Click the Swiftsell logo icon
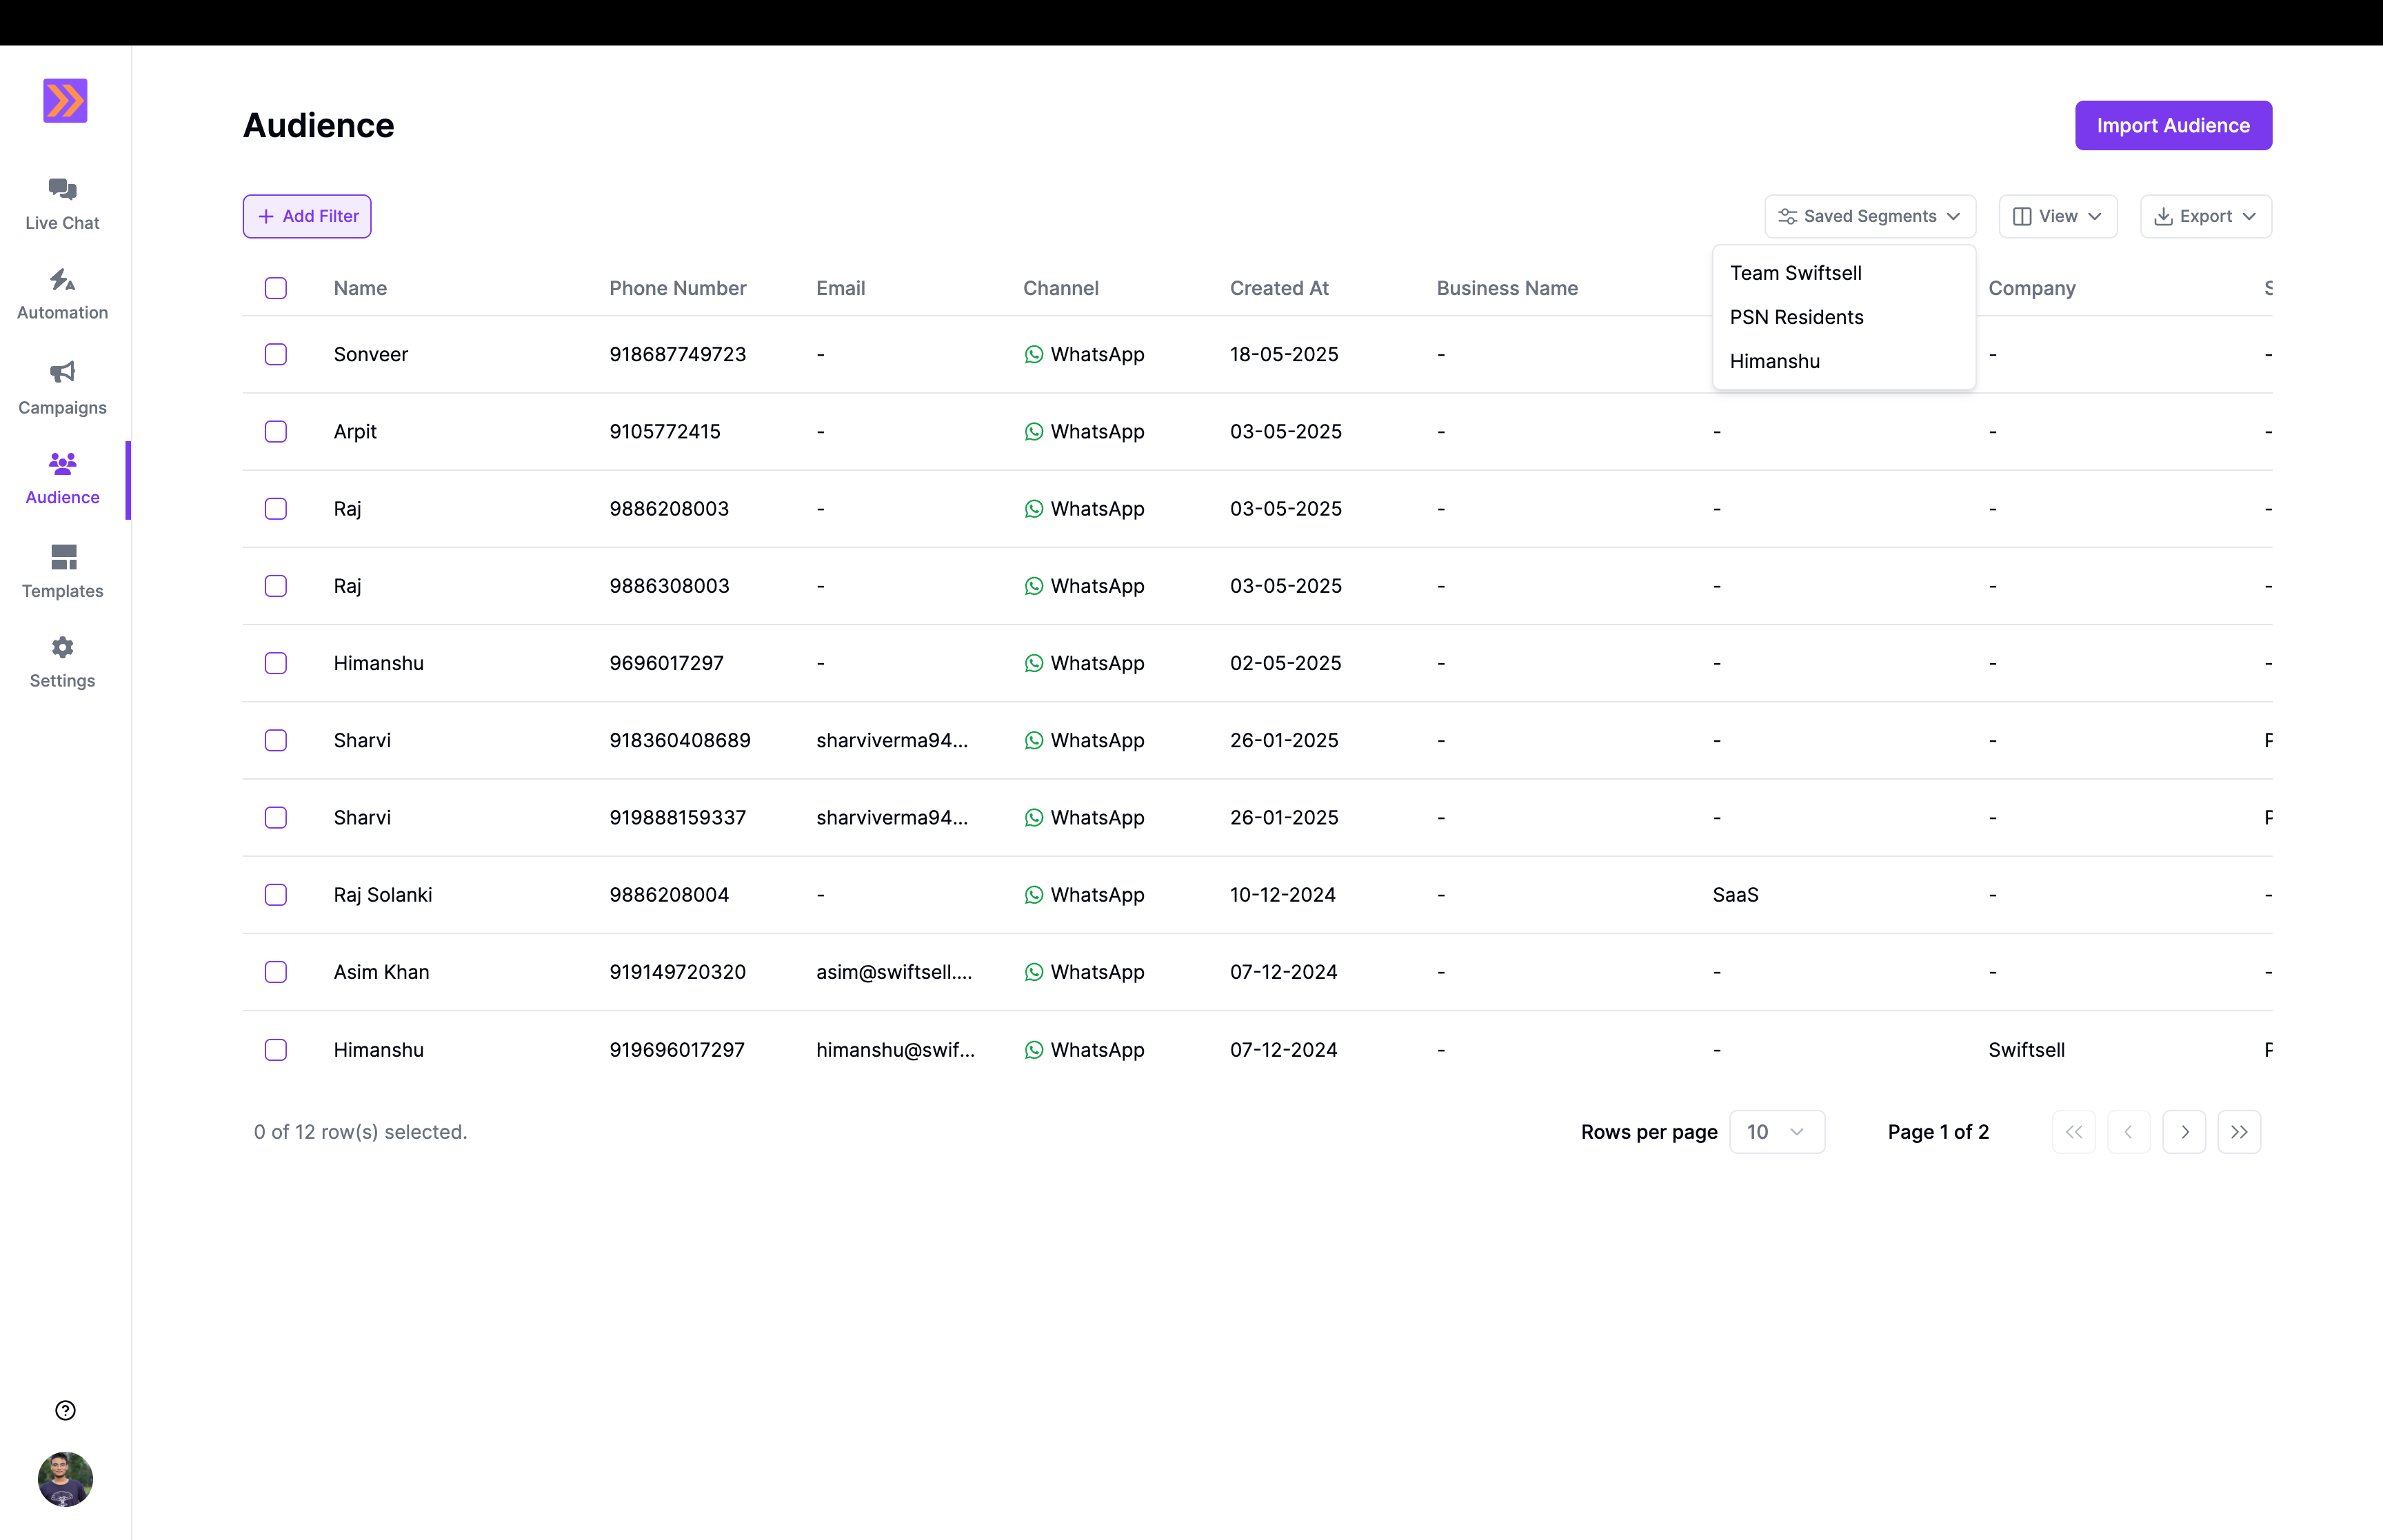This screenshot has width=2383, height=1540. pyautogui.click(x=65, y=100)
